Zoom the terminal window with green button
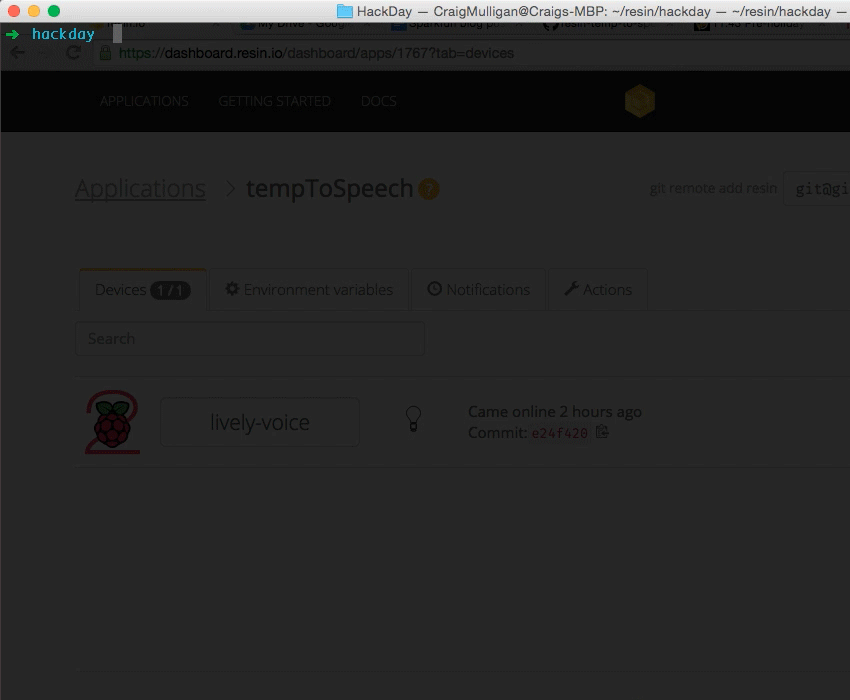The height and width of the screenshot is (700, 850). [x=54, y=11]
